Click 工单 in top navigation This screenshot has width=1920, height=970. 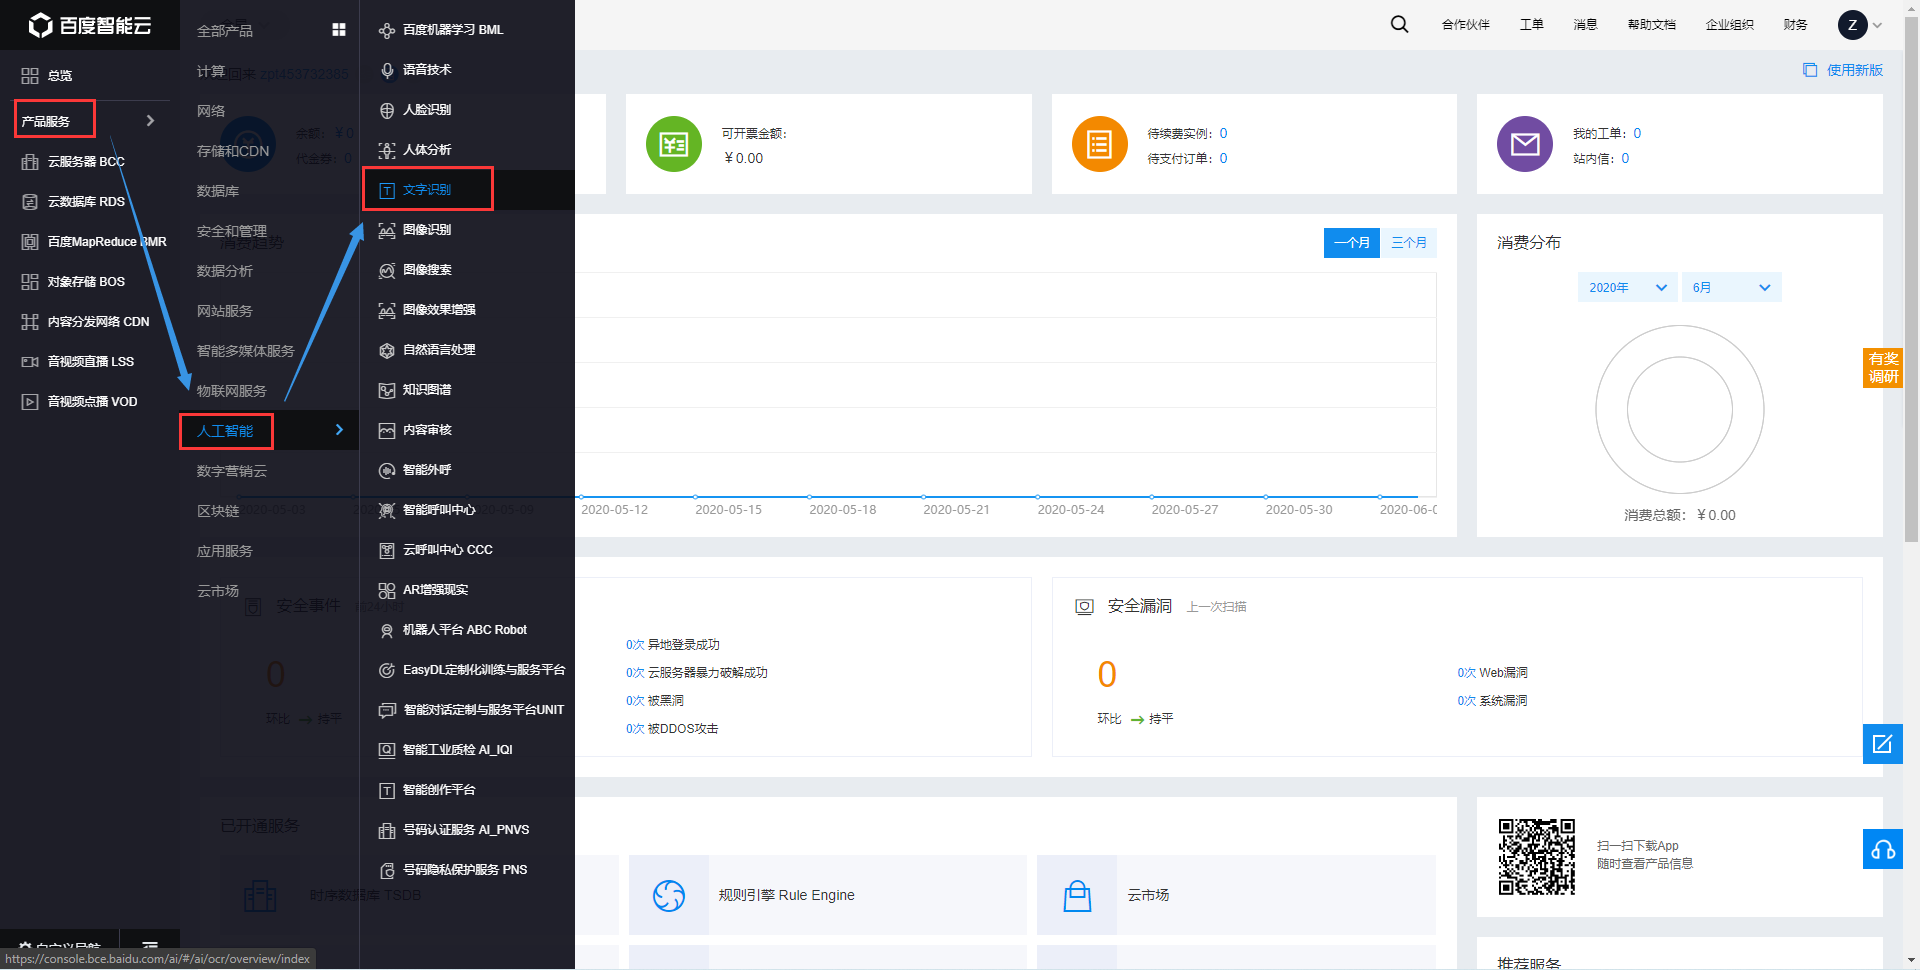[x=1532, y=25]
